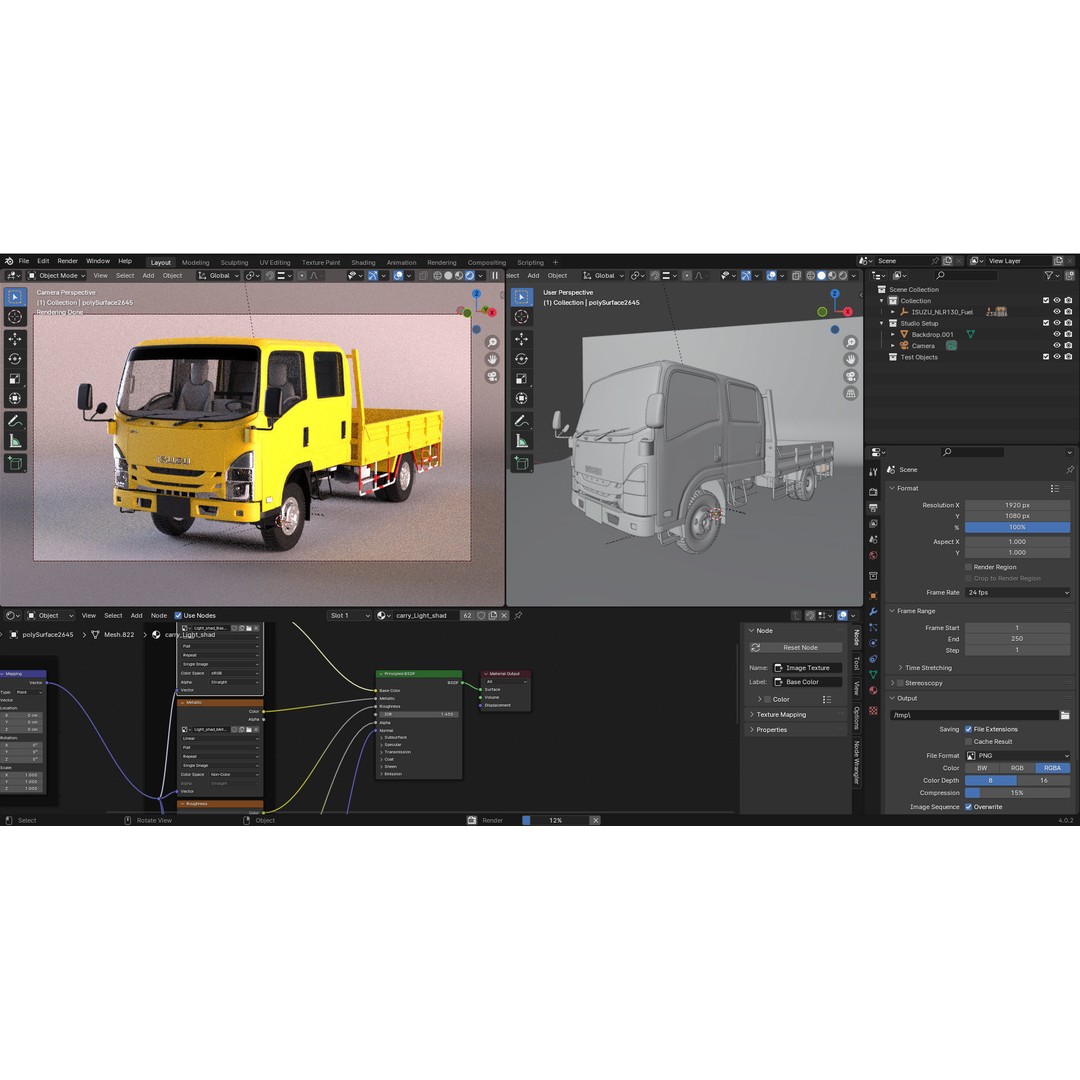Open the Render properties tab

pos(873,492)
